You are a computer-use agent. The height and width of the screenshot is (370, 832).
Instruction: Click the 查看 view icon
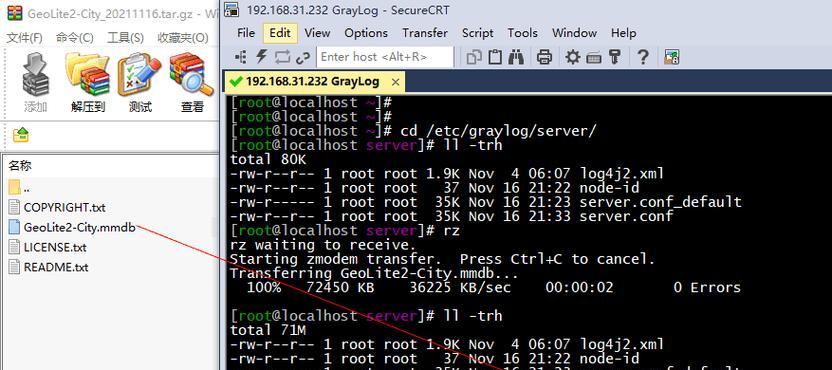click(192, 82)
